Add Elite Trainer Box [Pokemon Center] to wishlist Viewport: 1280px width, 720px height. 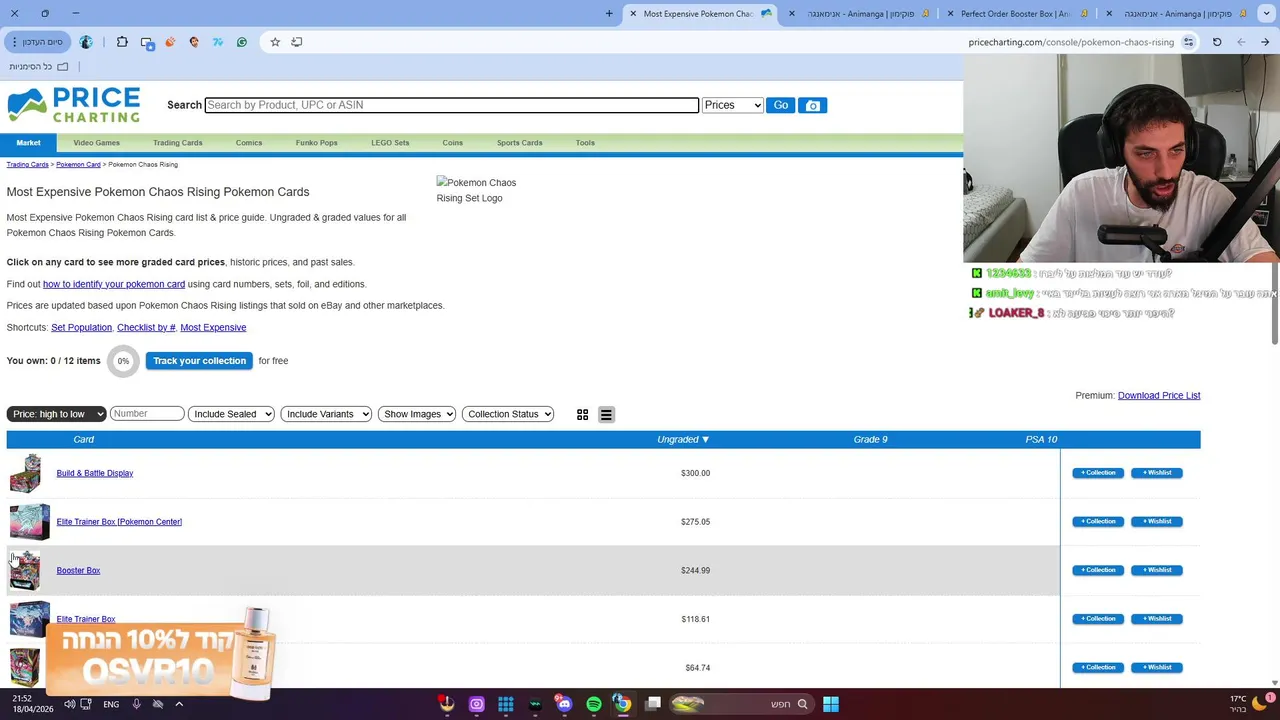pos(1157,521)
